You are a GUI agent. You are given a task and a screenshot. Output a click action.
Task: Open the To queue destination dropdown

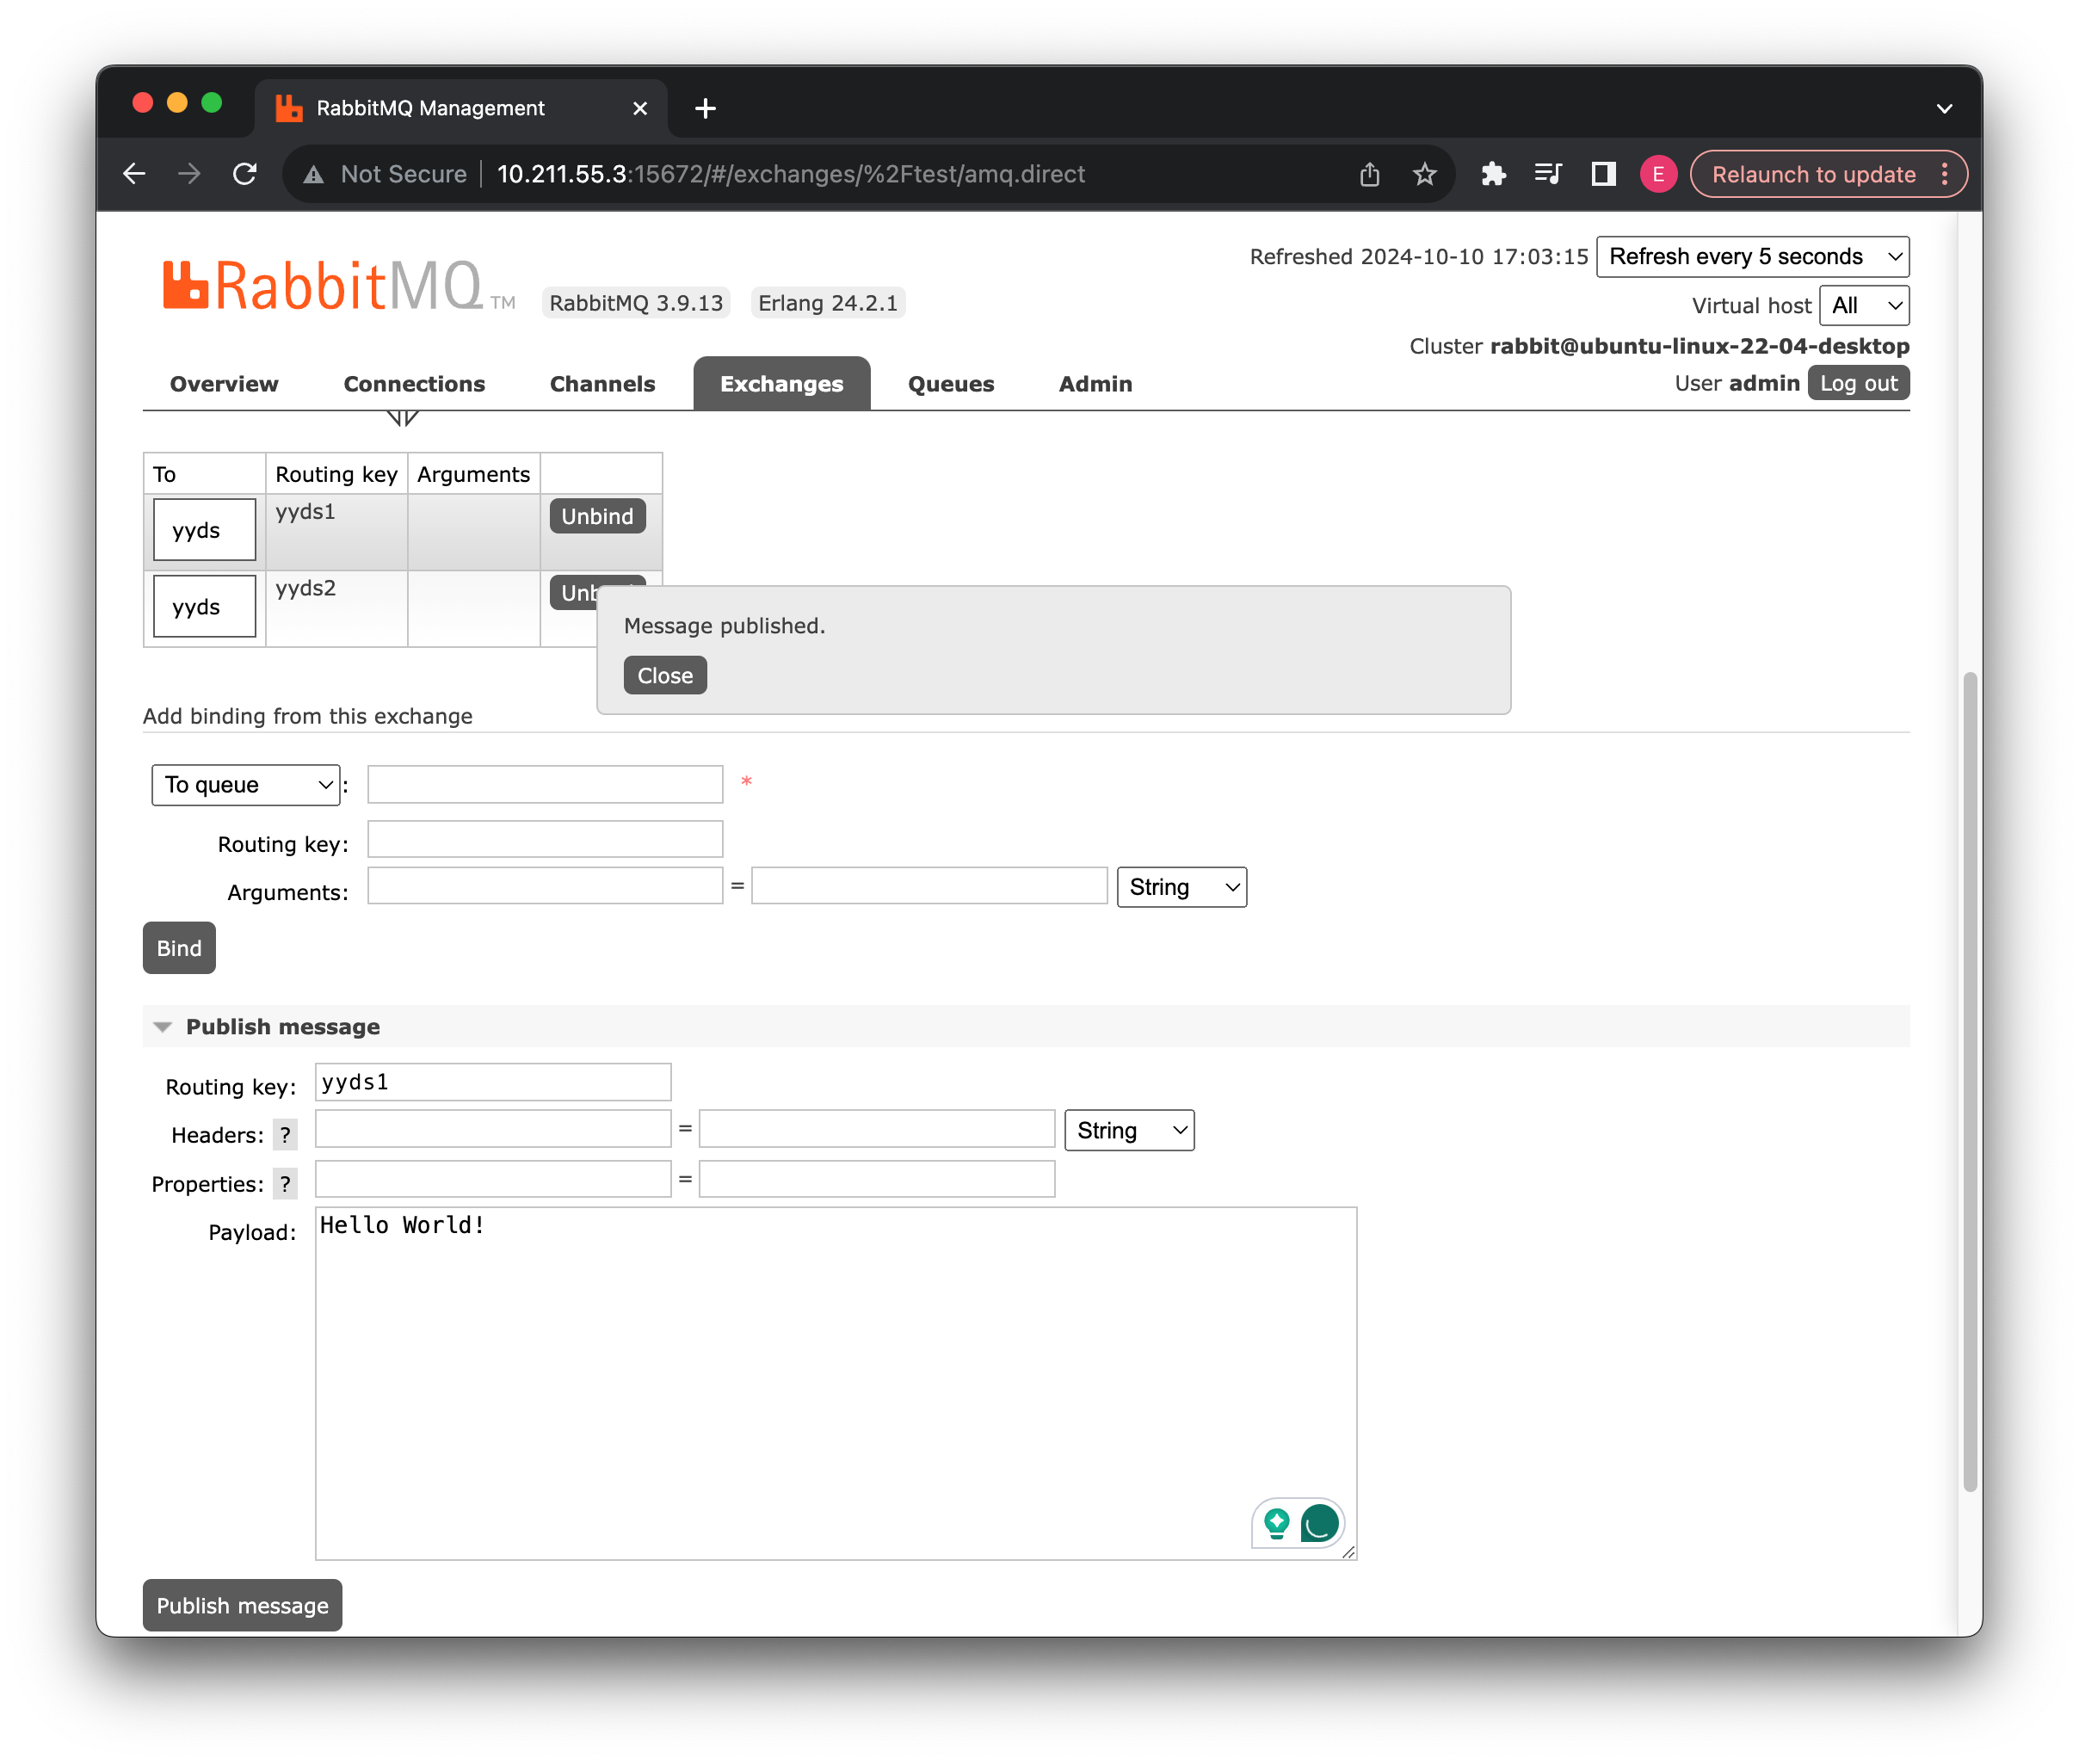tap(246, 785)
